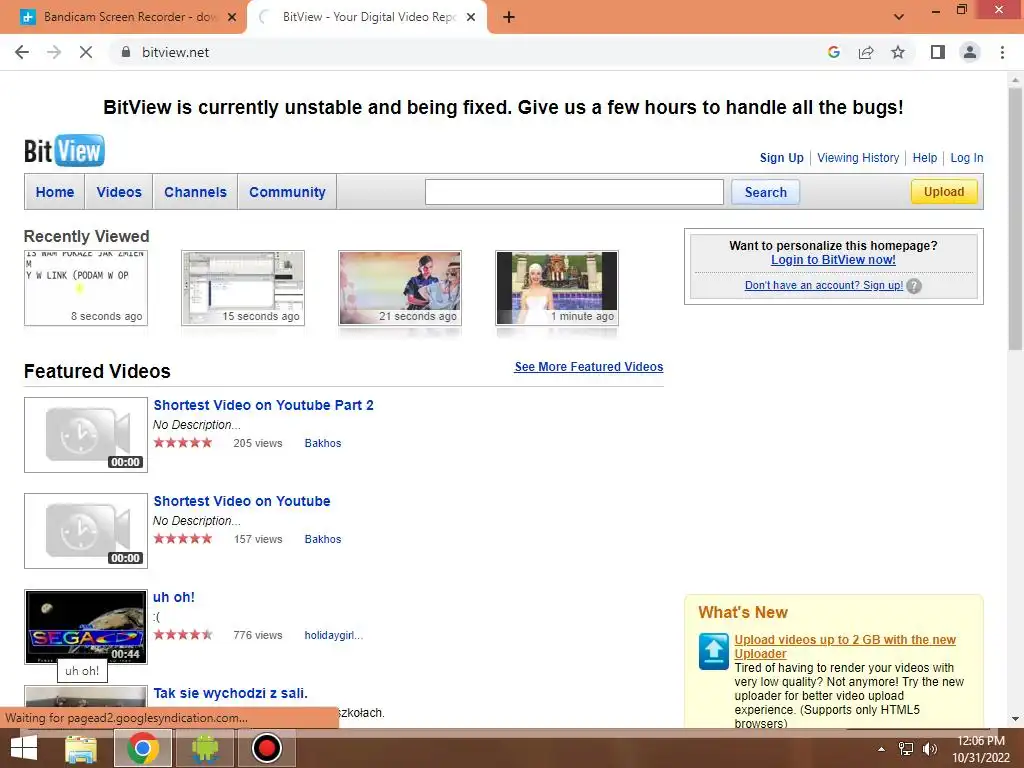Click the SEGA CD video thumbnail
1024x768 pixels.
tap(86, 627)
